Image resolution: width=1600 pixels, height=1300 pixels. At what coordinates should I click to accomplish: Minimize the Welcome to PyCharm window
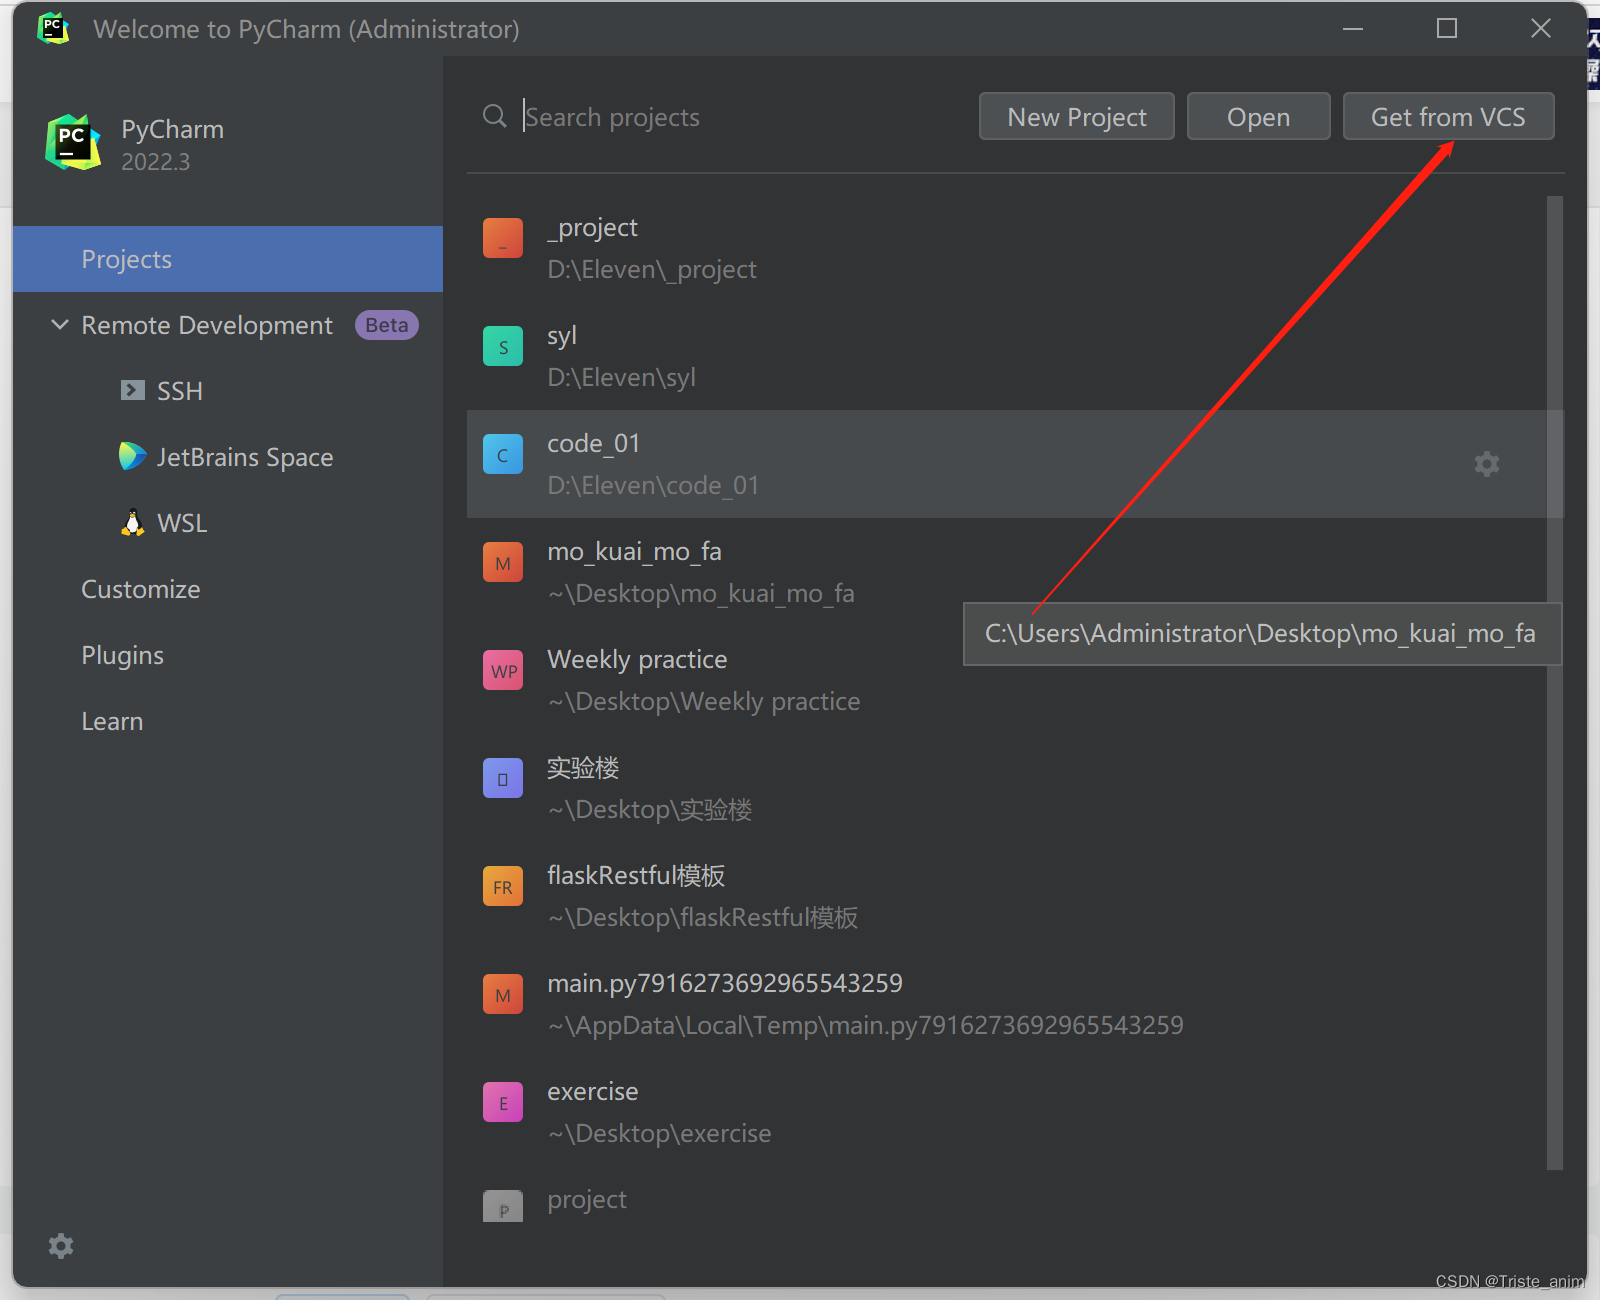point(1353,28)
